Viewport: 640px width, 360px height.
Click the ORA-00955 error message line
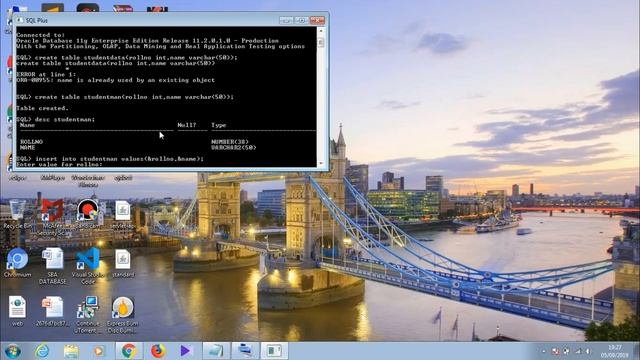116,80
